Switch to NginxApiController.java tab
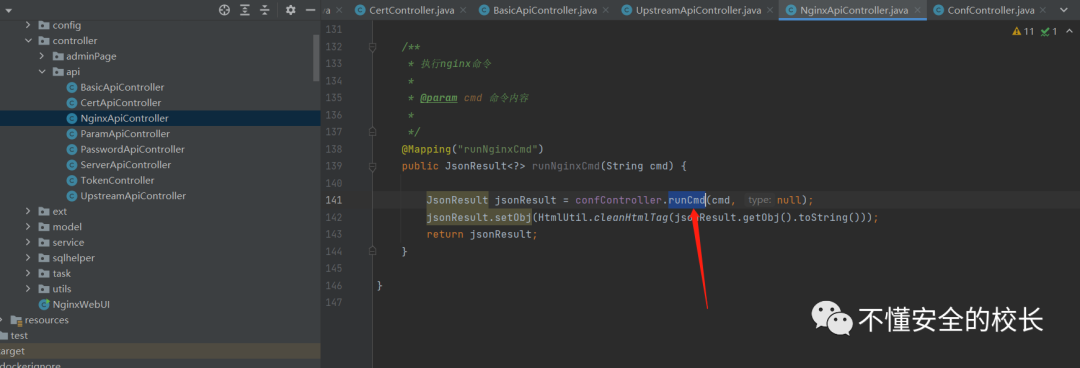This screenshot has height=368, width=1080. [x=853, y=10]
